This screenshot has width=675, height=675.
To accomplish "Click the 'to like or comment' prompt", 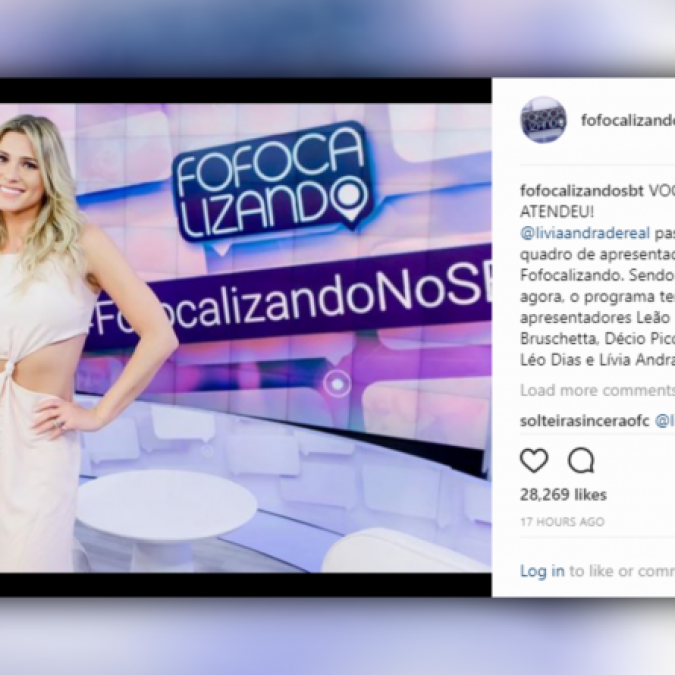I will (x=622, y=571).
